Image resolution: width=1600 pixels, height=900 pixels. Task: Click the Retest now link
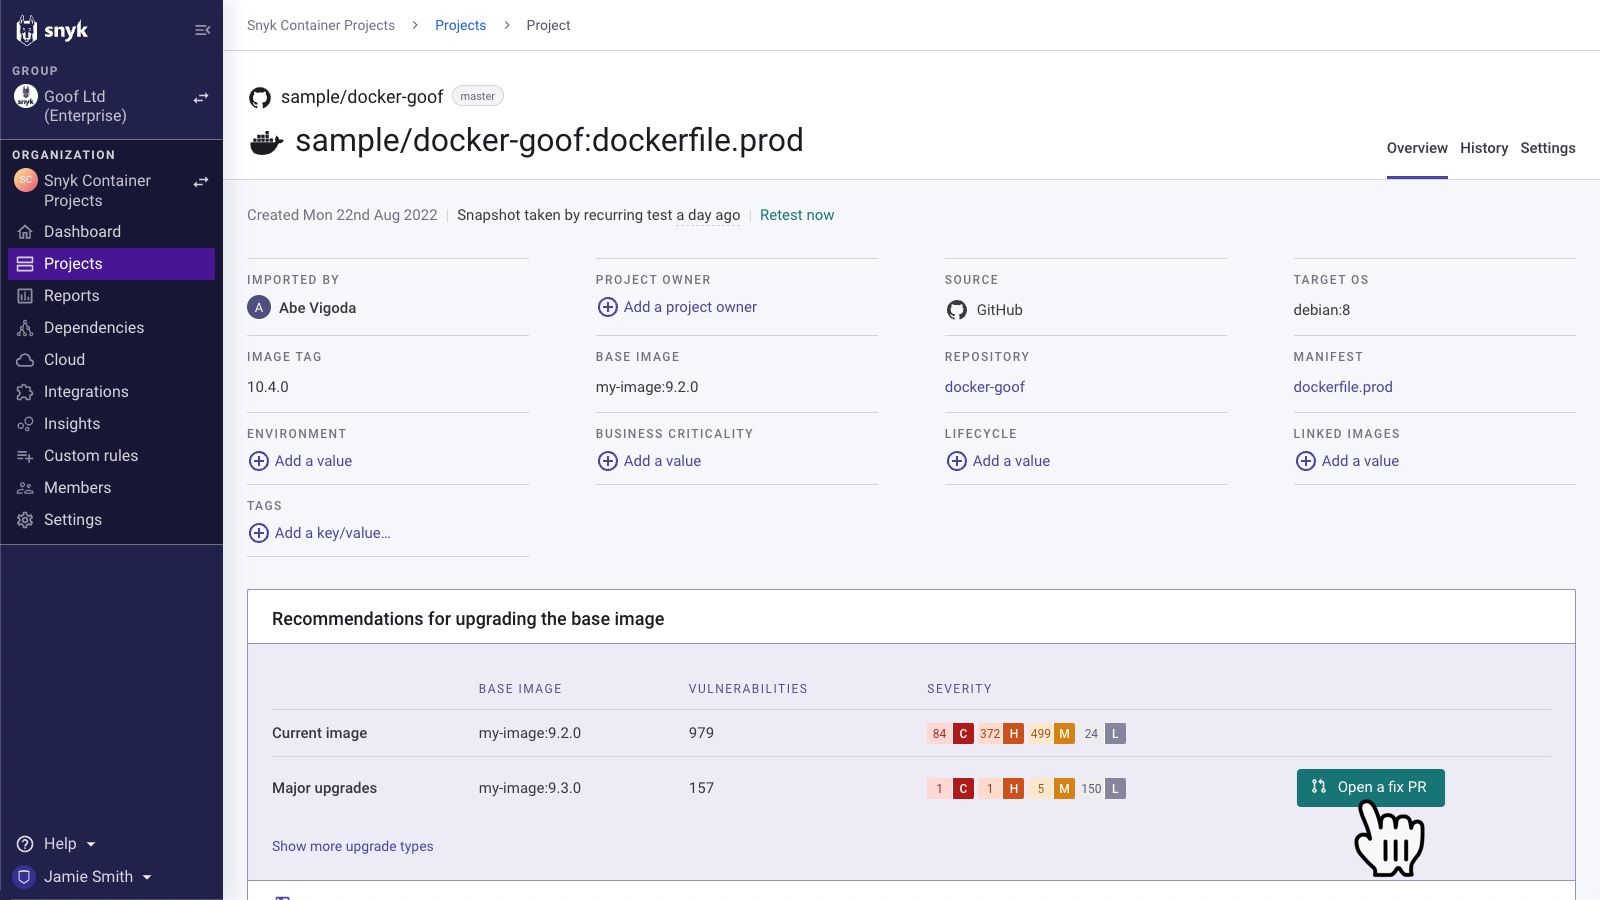click(x=796, y=215)
